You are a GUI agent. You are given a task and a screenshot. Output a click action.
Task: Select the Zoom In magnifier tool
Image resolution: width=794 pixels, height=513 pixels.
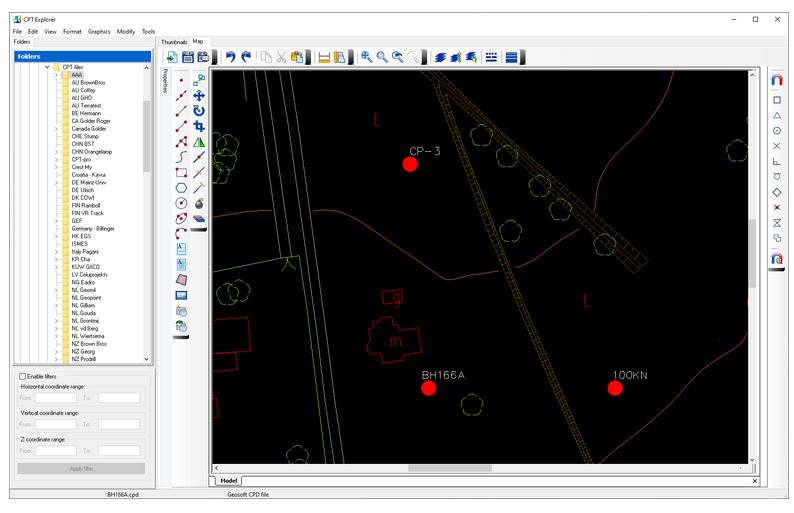(367, 57)
